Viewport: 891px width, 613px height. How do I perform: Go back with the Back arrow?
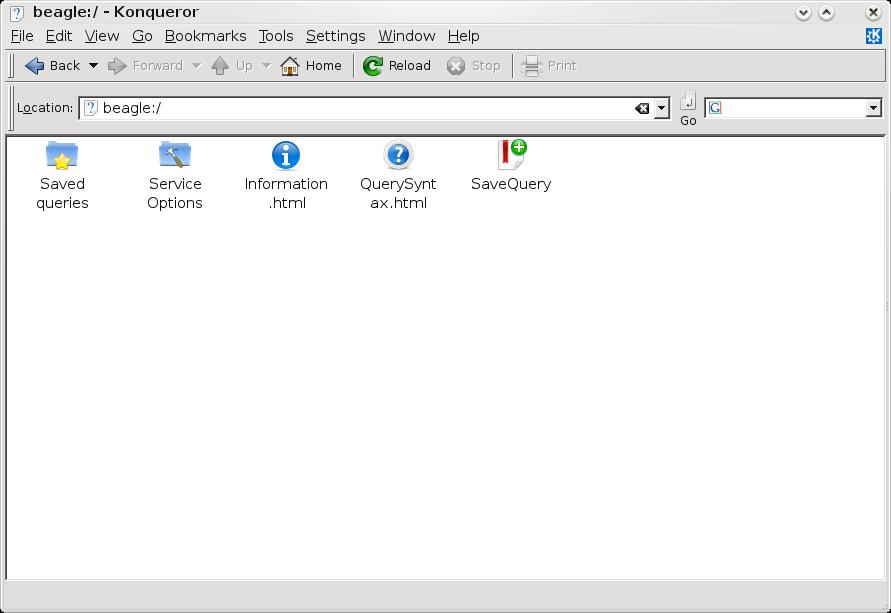coord(52,66)
